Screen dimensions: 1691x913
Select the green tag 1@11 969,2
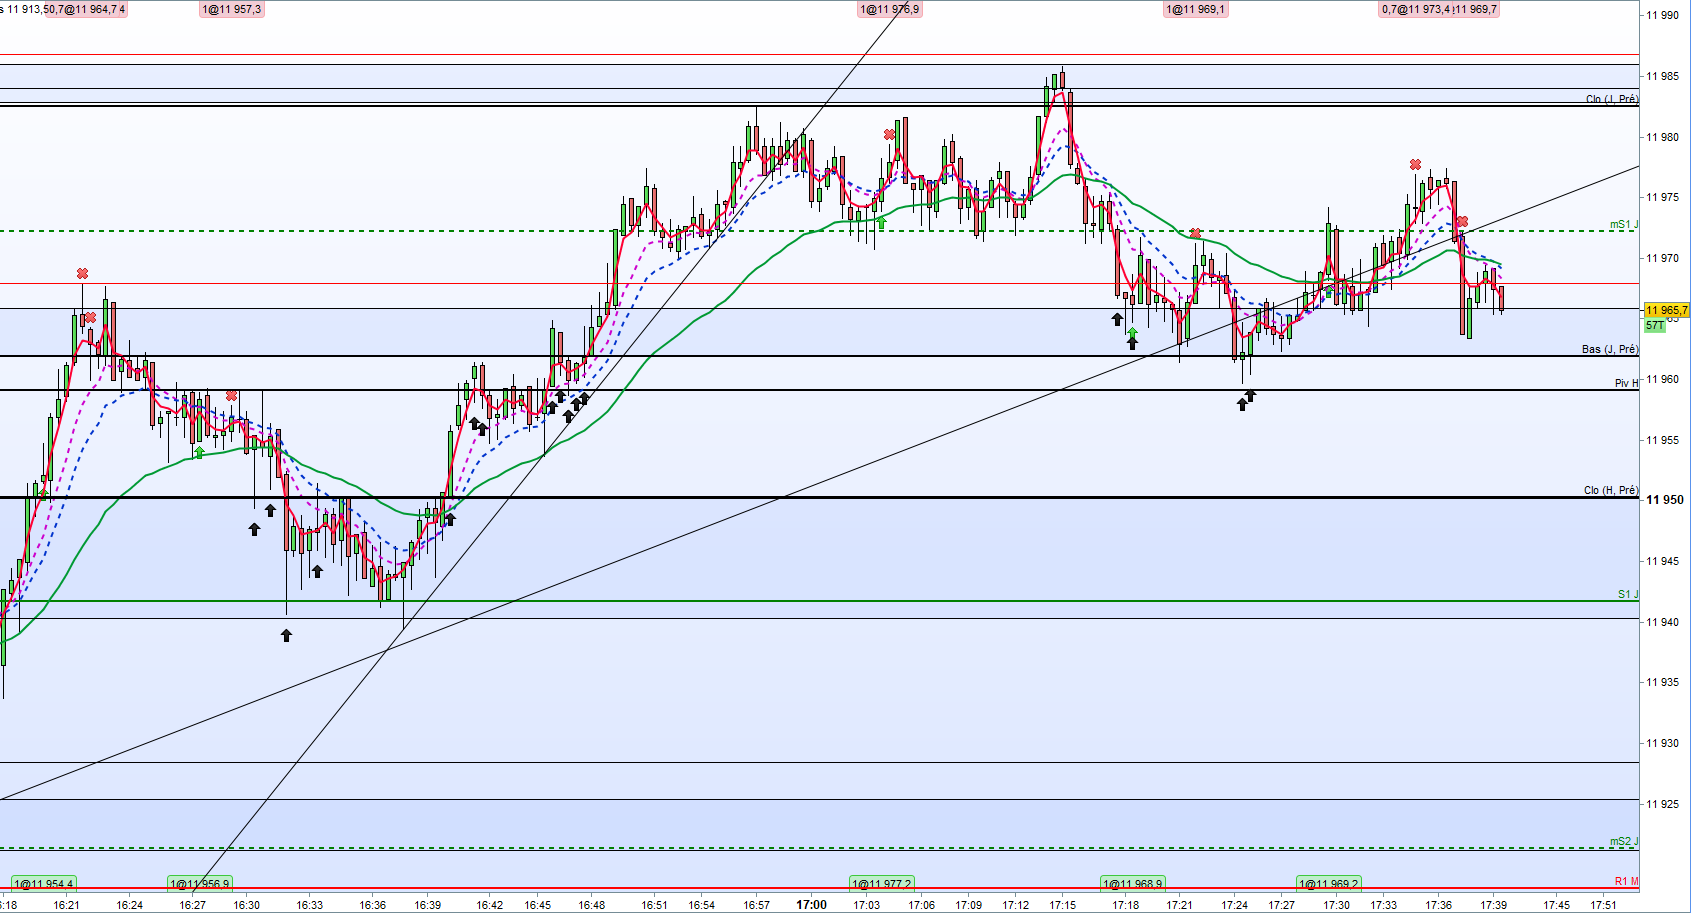(x=1329, y=884)
